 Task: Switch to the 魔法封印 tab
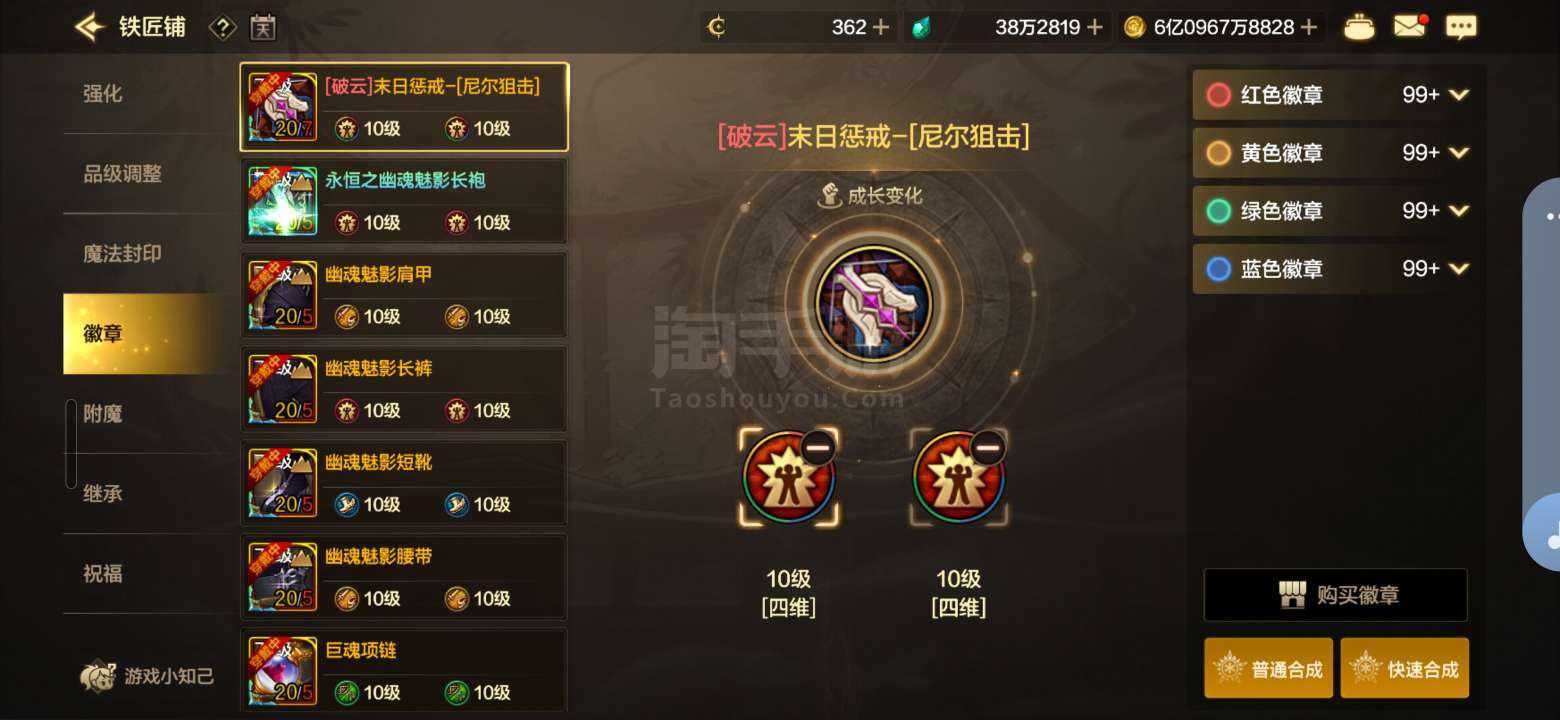[x=122, y=254]
